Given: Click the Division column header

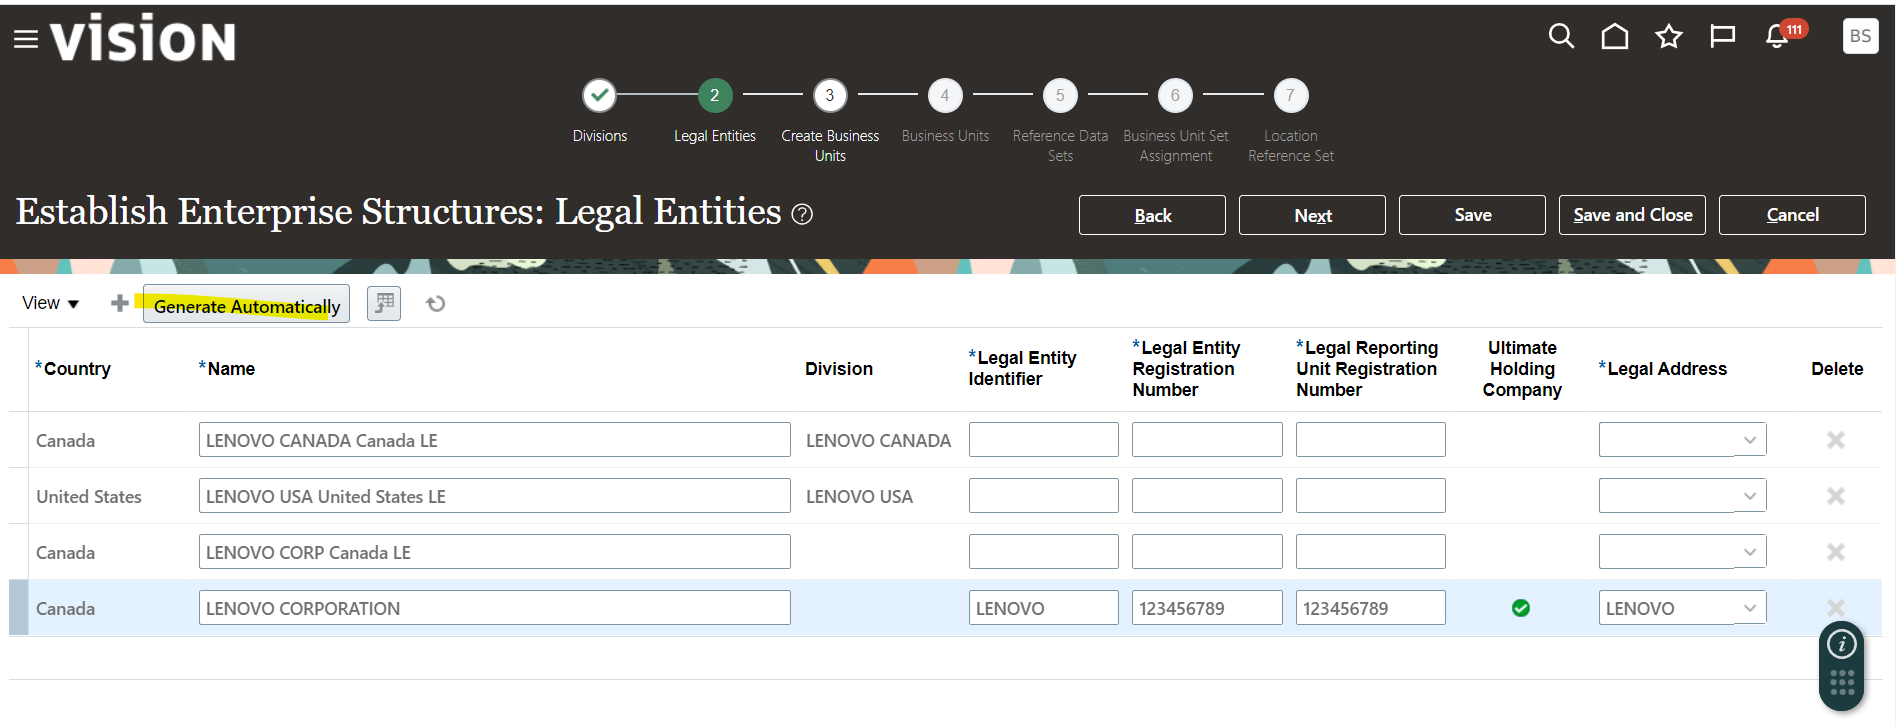Looking at the screenshot, I should (839, 369).
